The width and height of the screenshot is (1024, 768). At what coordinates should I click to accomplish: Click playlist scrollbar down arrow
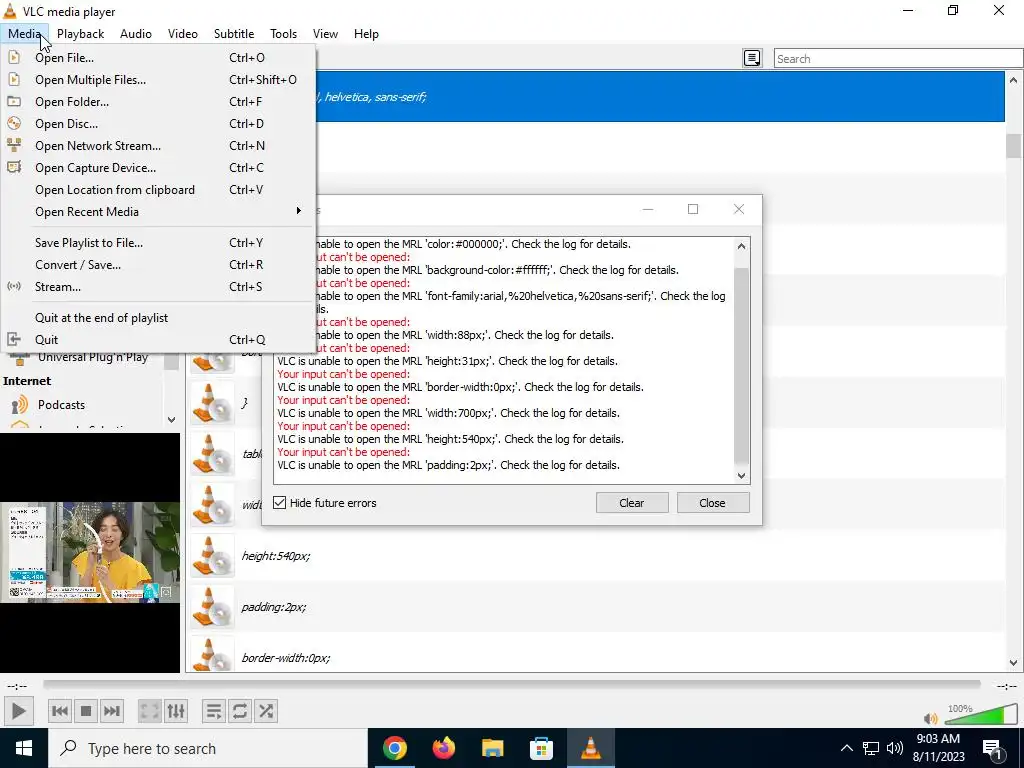[1013, 663]
